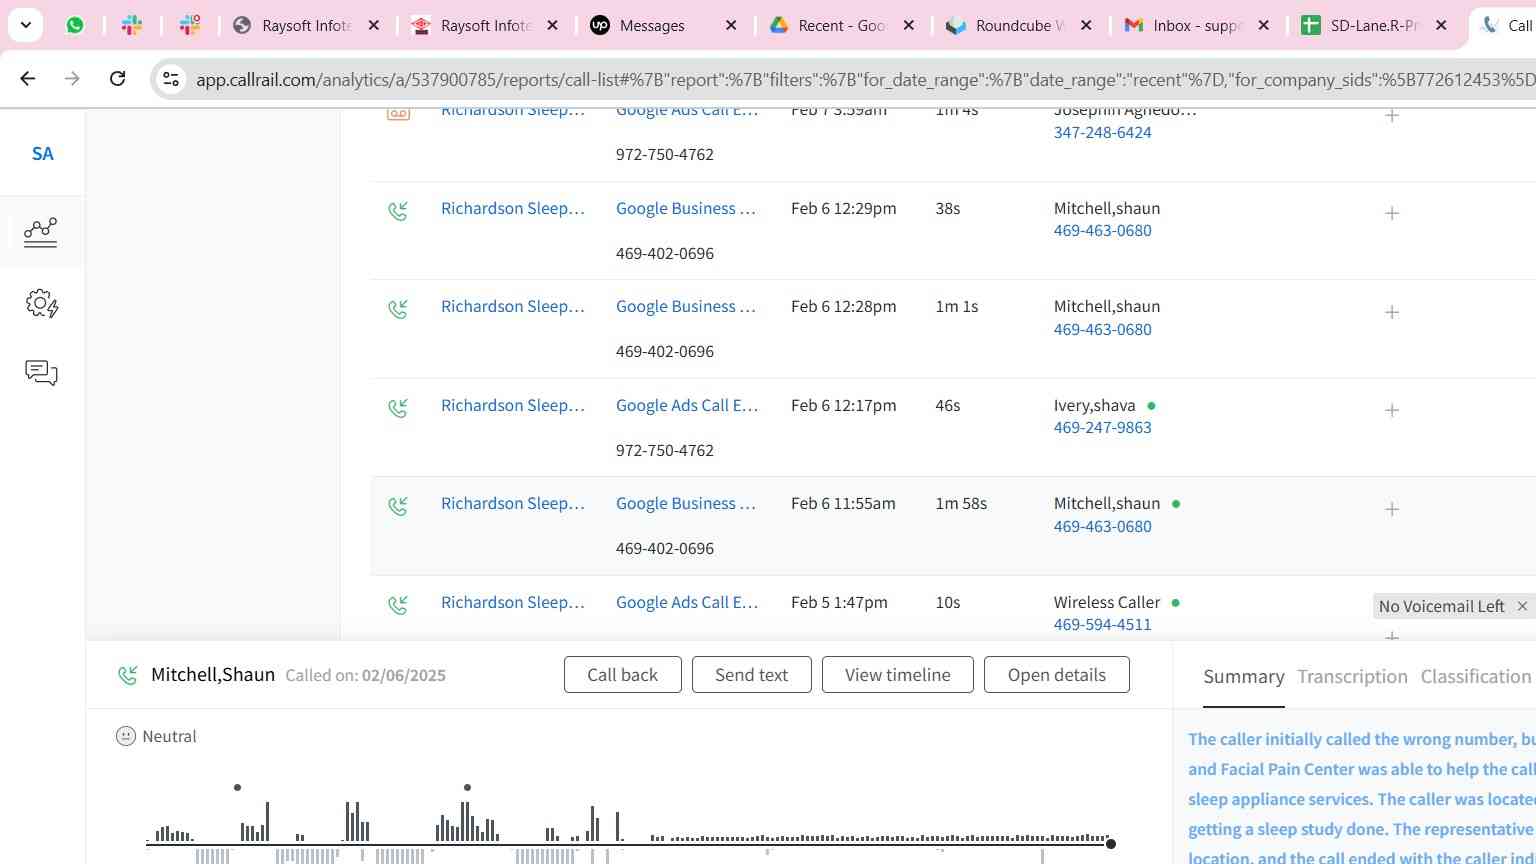Click the duration 1m 58s cell
Viewport: 1536px width, 864px height.
(x=961, y=503)
